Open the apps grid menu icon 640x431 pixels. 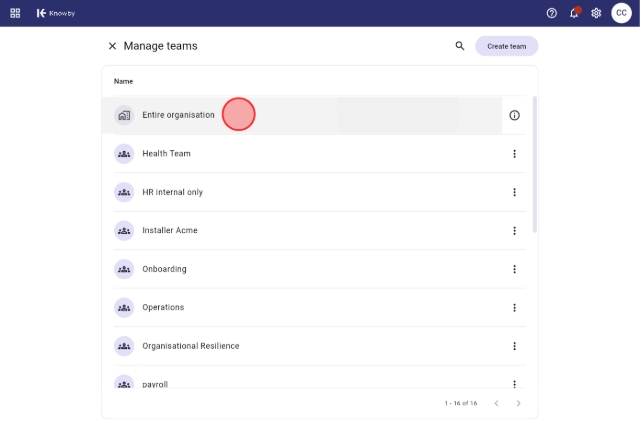(15, 13)
